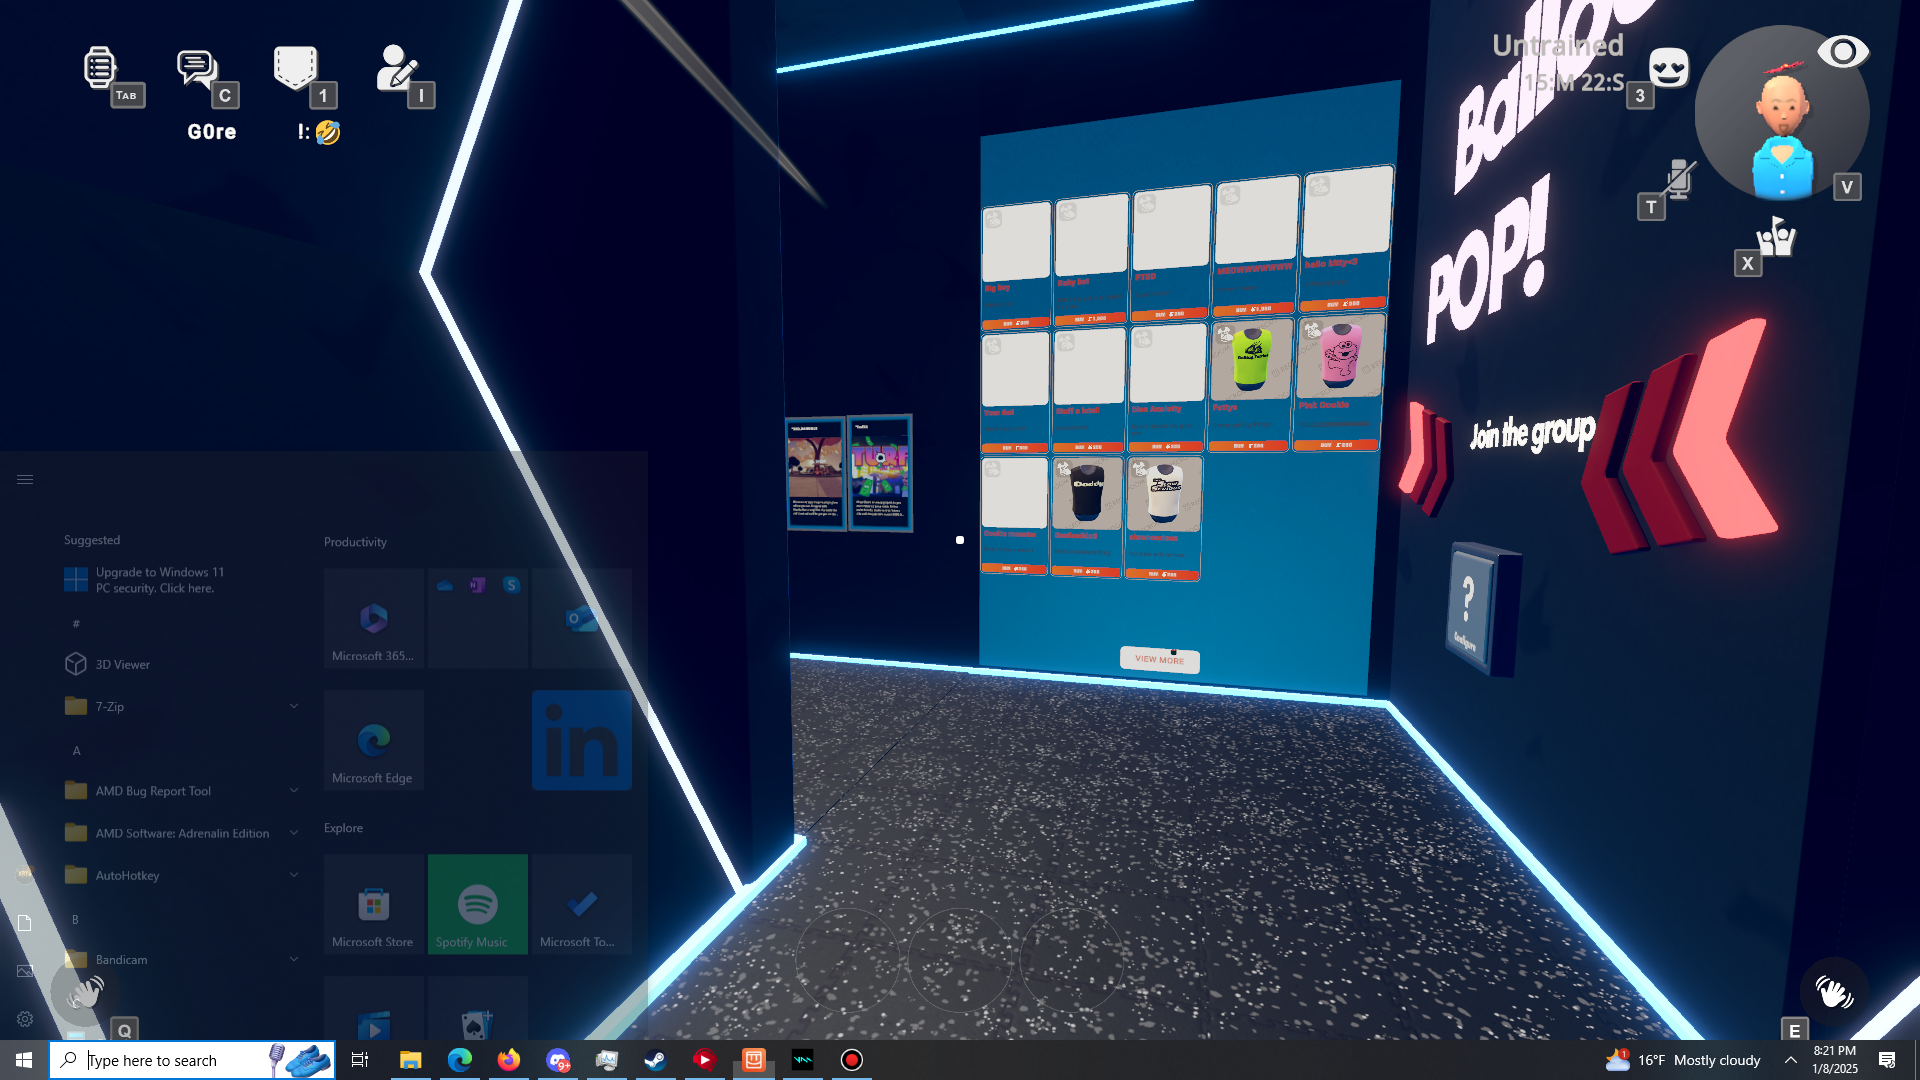Click the cheer celebrate icon

[1777, 238]
